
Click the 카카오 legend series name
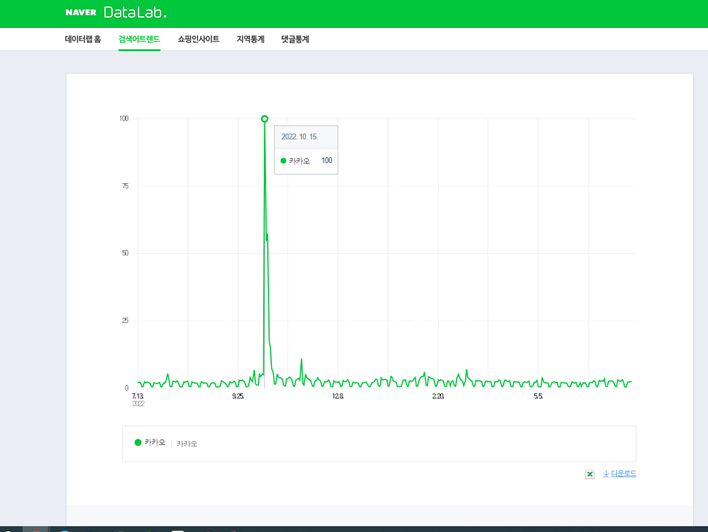pos(155,442)
